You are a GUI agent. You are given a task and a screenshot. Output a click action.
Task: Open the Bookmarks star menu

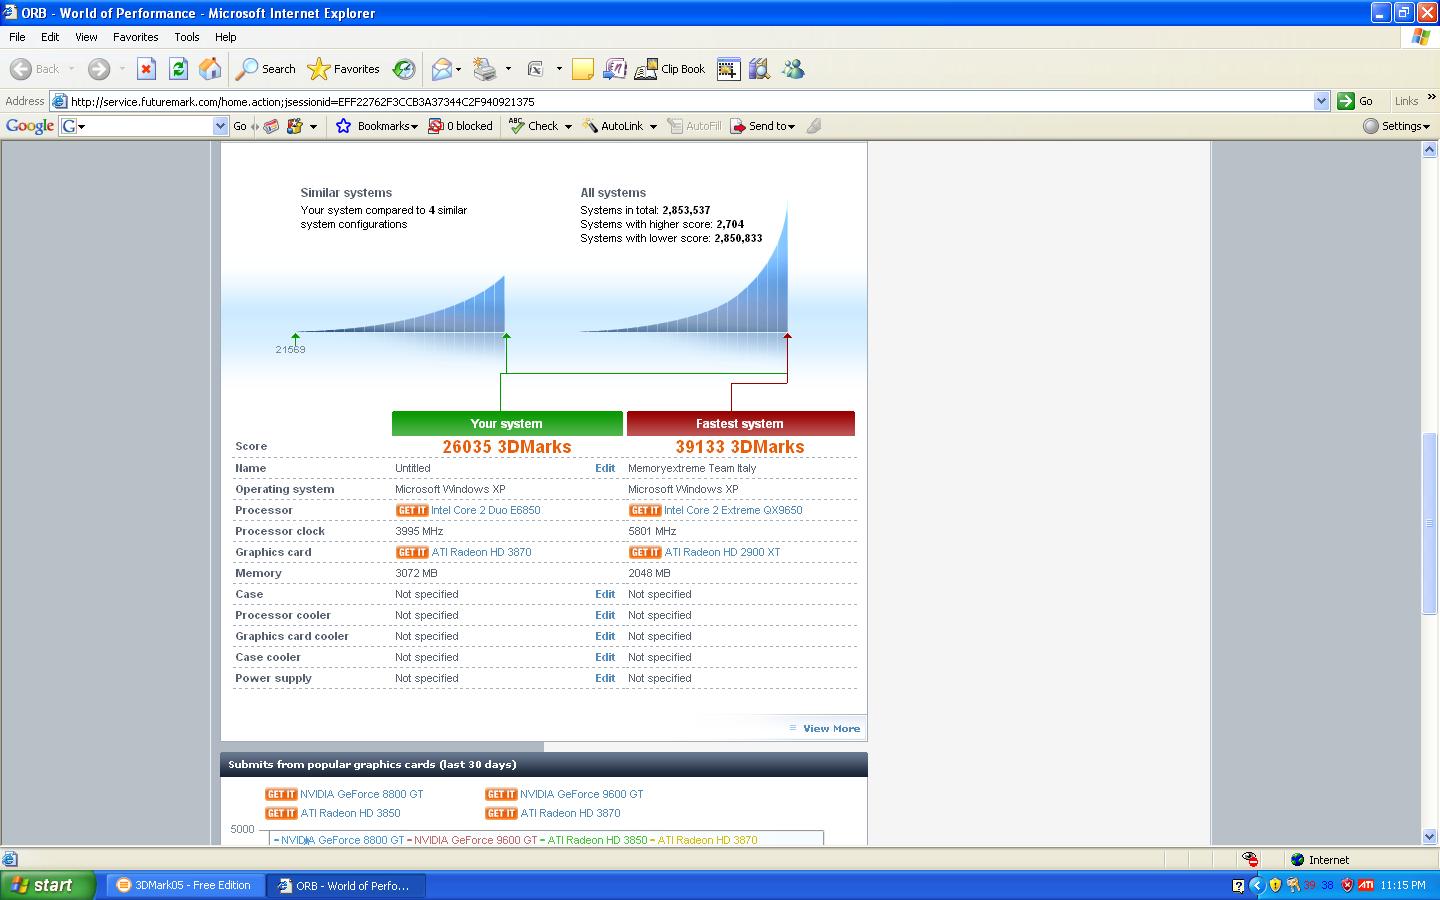pyautogui.click(x=376, y=126)
